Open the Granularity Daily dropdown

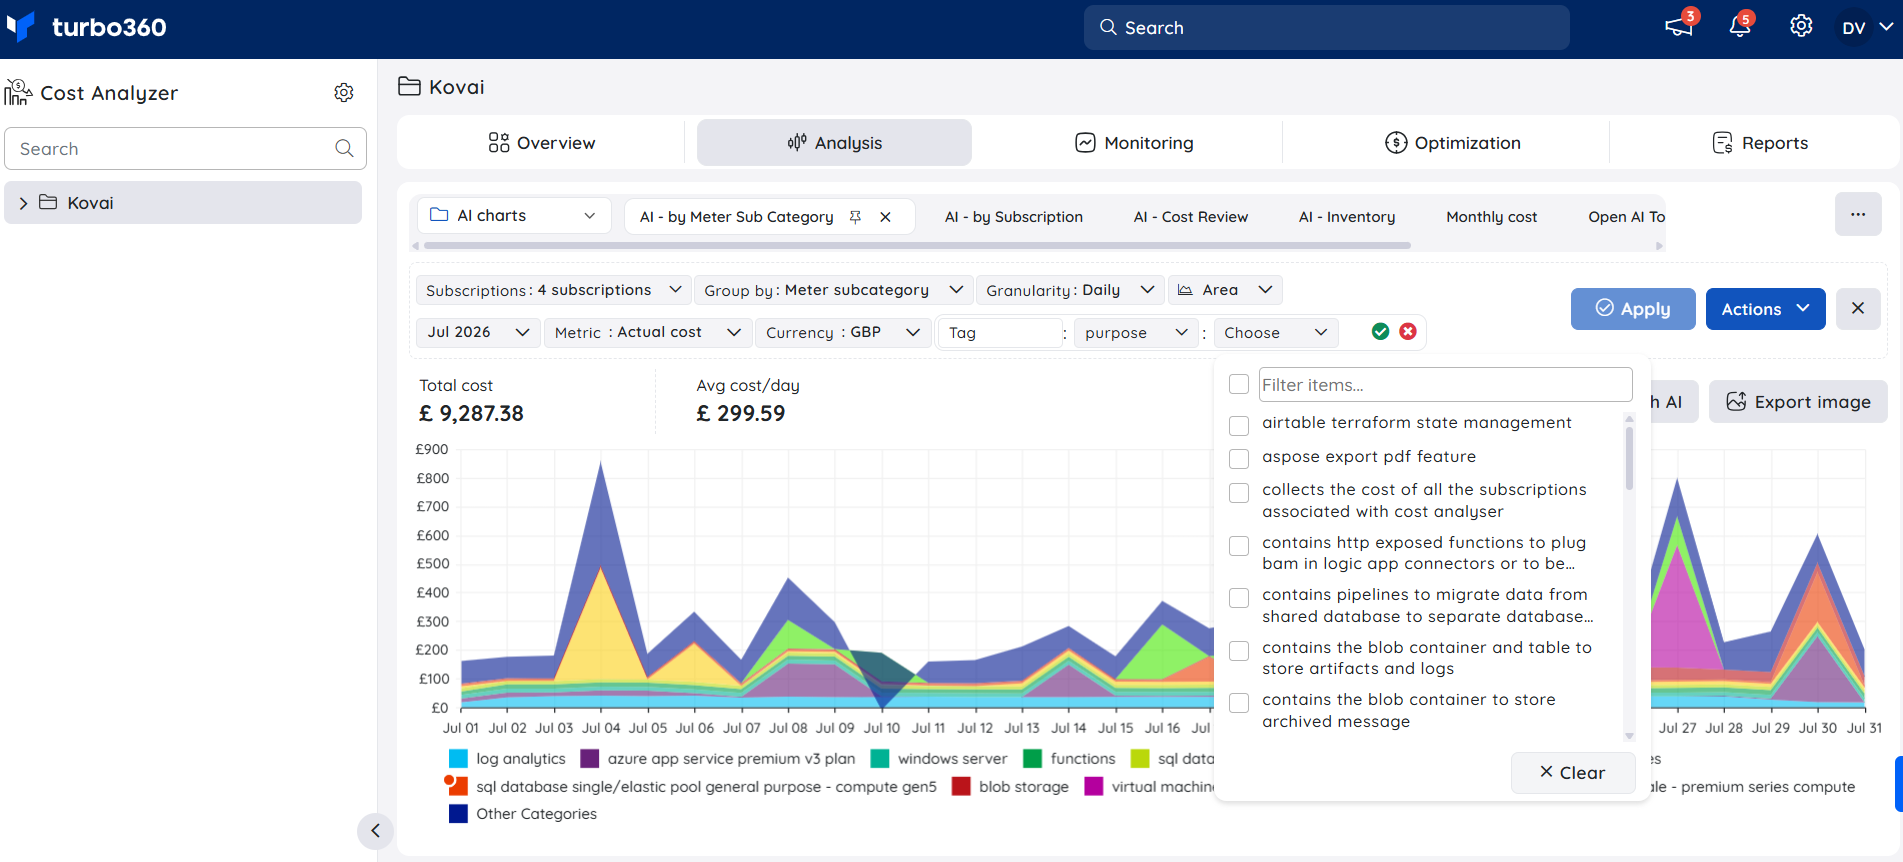1070,290
